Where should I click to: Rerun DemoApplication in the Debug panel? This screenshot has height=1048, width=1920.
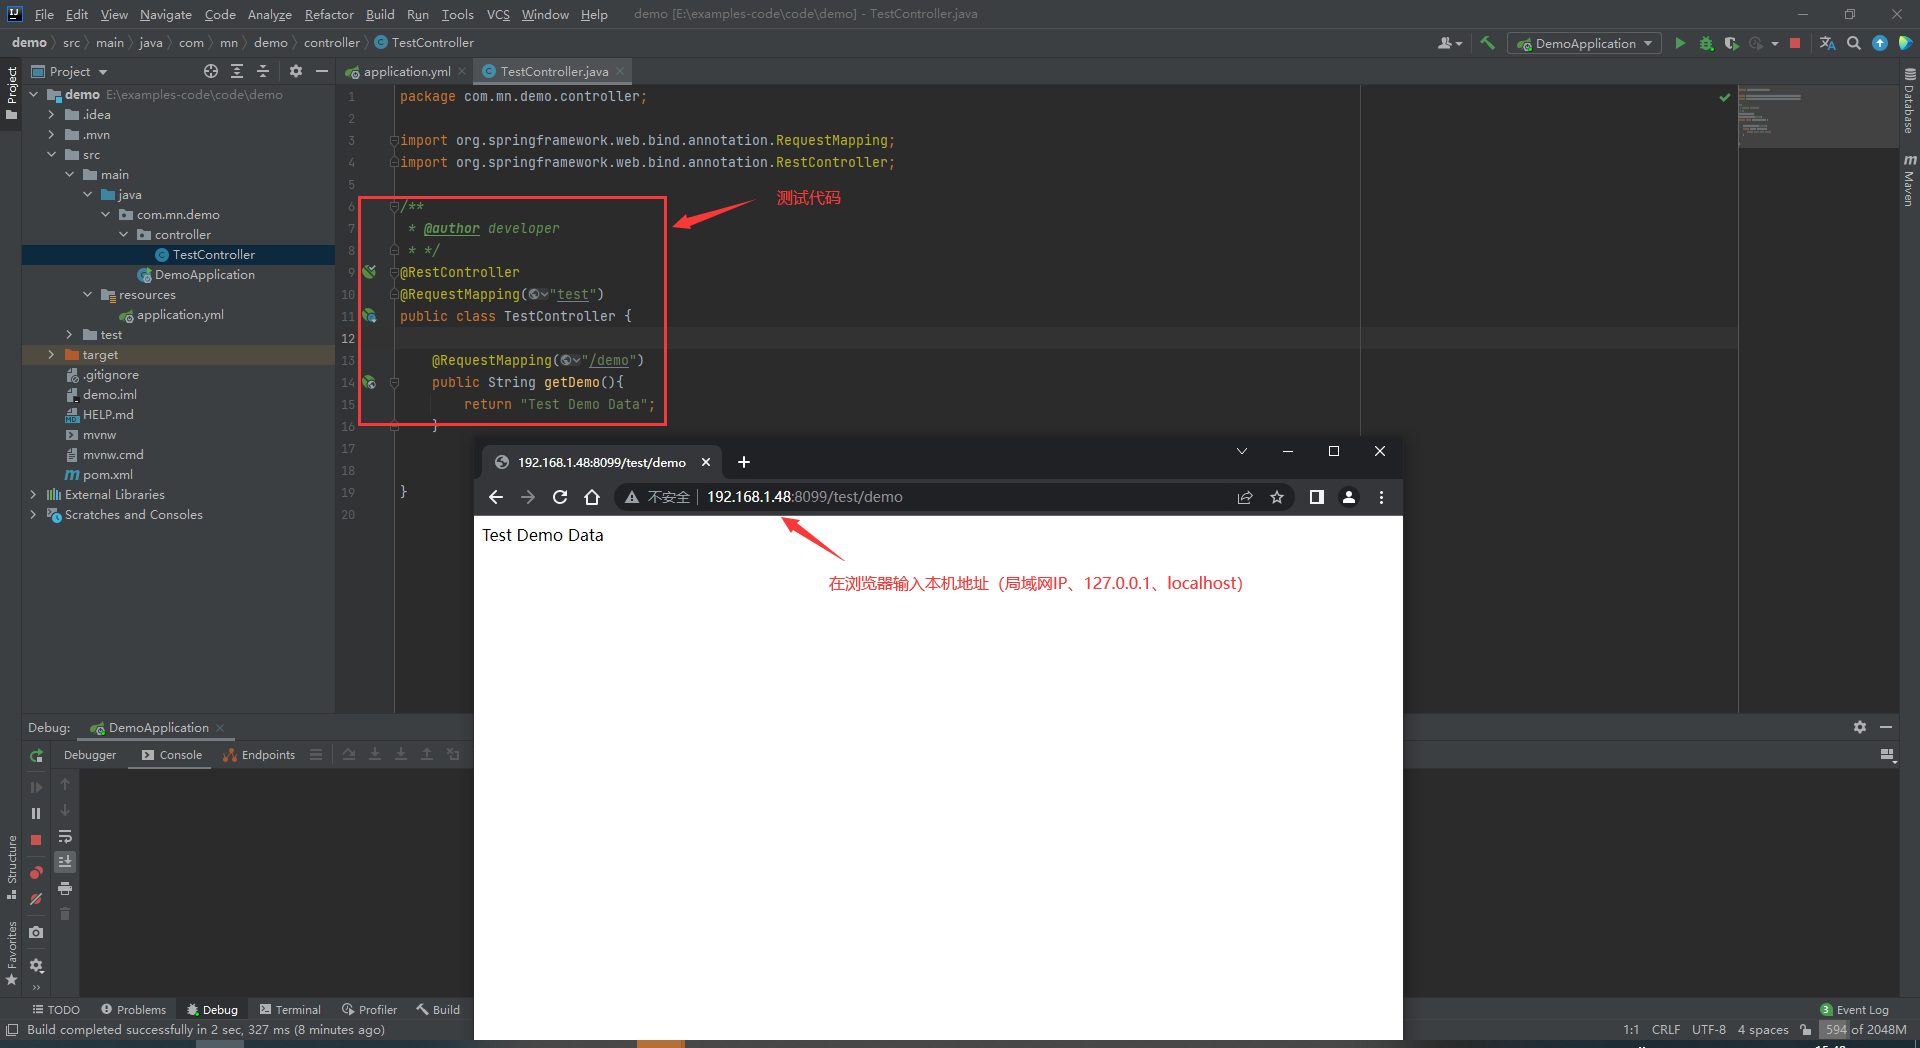pos(36,755)
